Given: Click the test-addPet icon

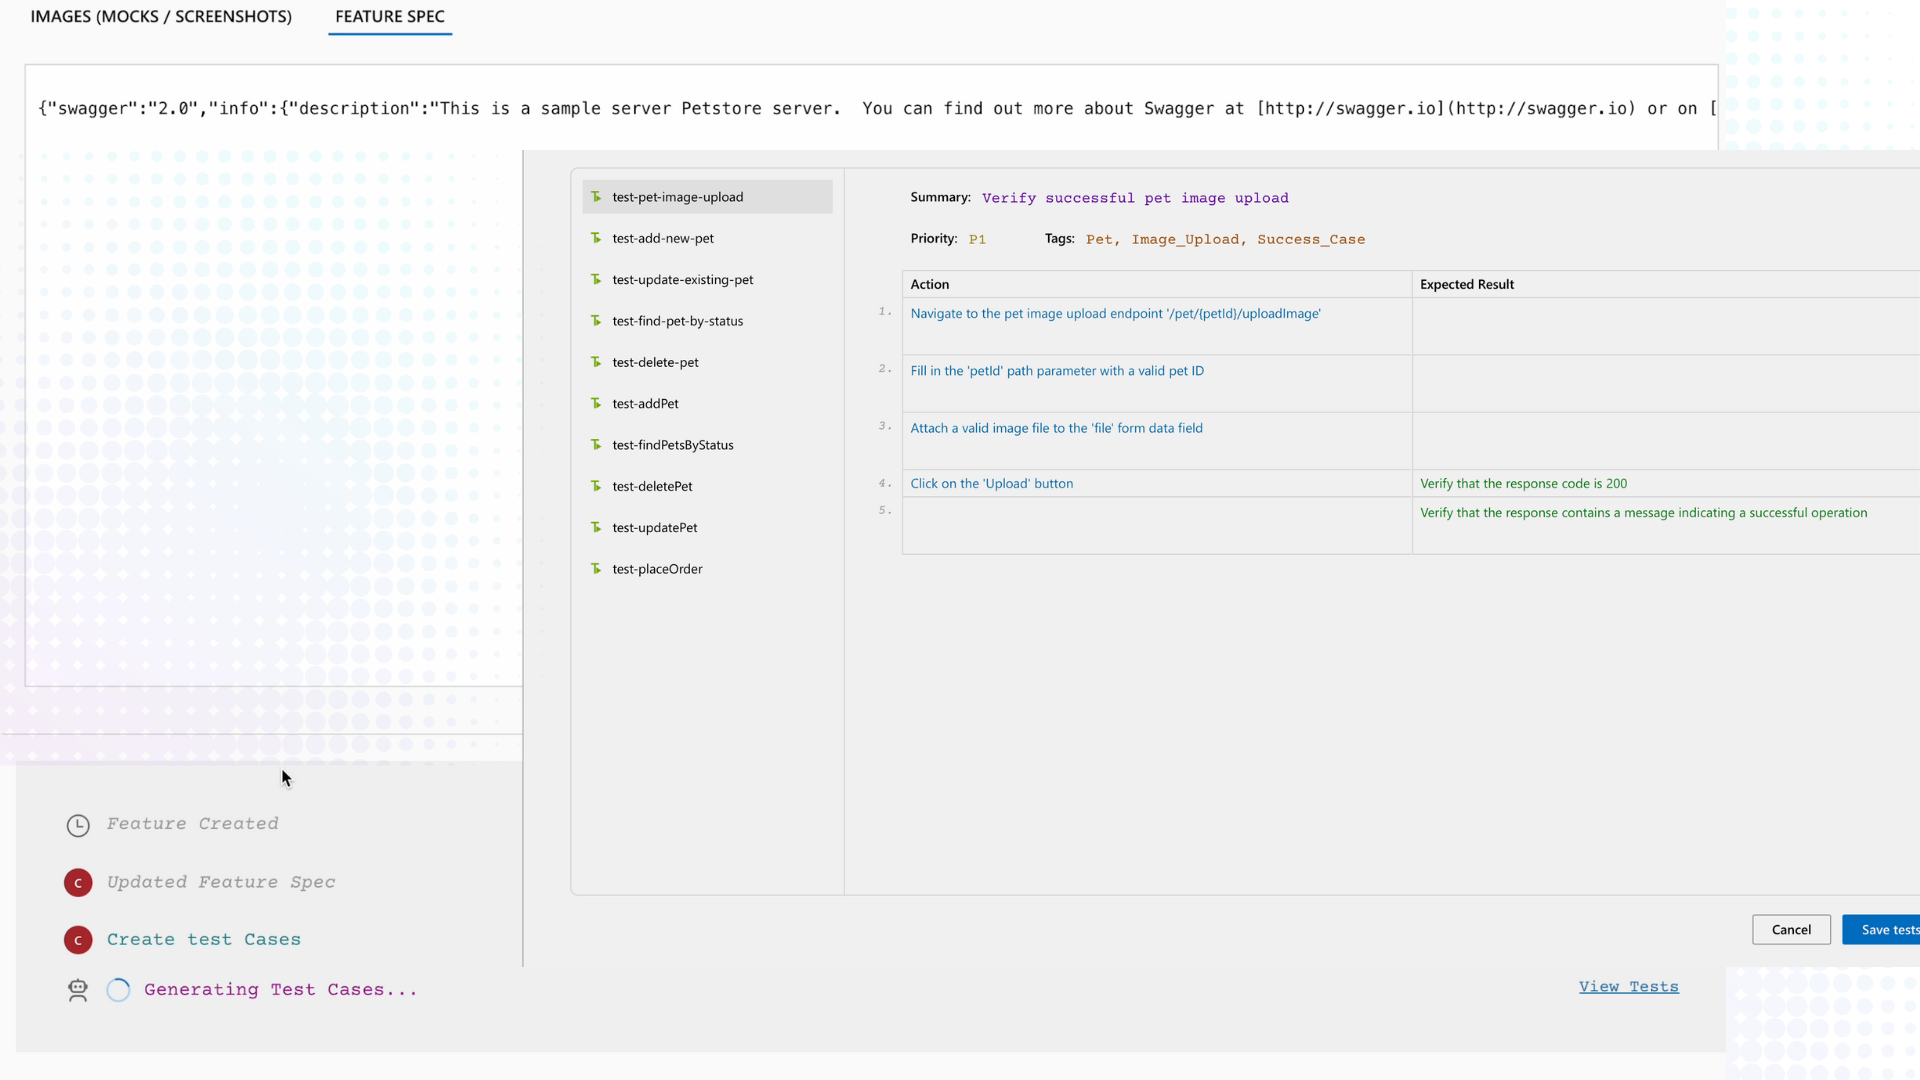Looking at the screenshot, I should tap(597, 402).
